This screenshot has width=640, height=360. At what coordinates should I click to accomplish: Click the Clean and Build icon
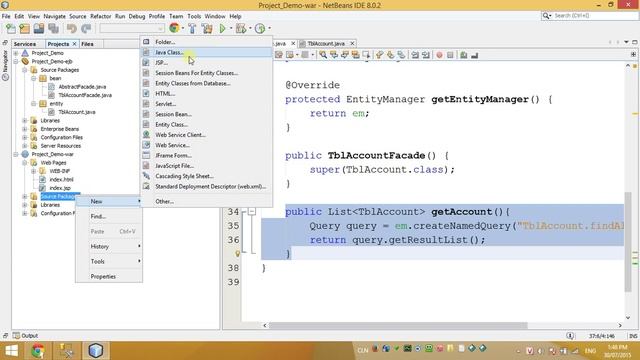click(x=207, y=28)
